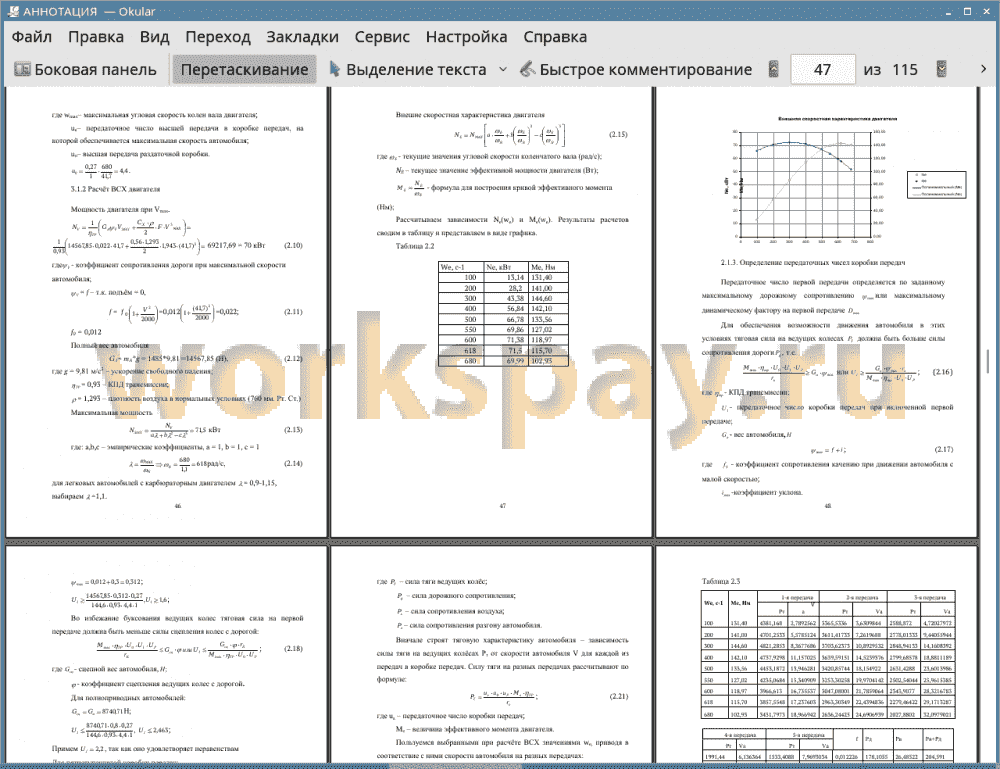The height and width of the screenshot is (769, 1000).
Task: Select the Выделение текста tool
Action: click(x=408, y=69)
